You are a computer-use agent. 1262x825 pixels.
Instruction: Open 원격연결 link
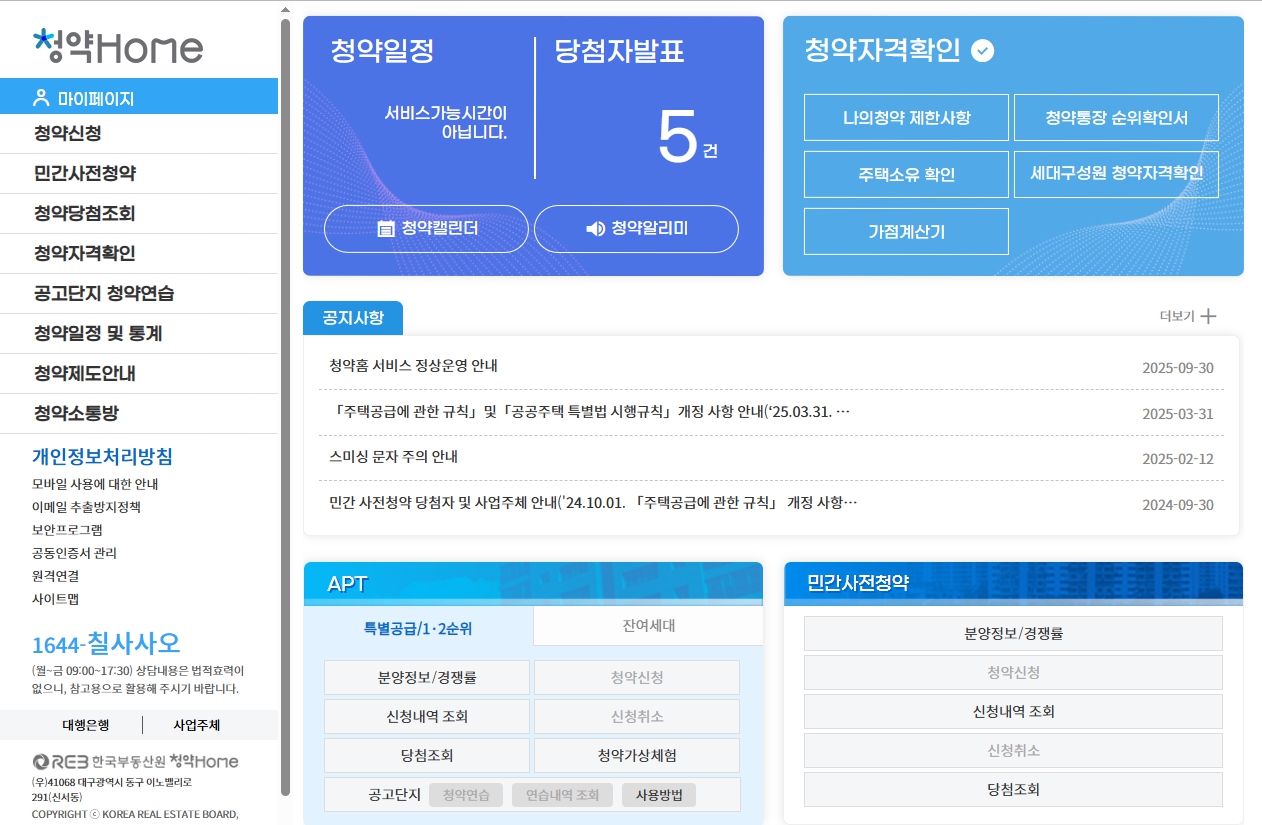point(56,576)
